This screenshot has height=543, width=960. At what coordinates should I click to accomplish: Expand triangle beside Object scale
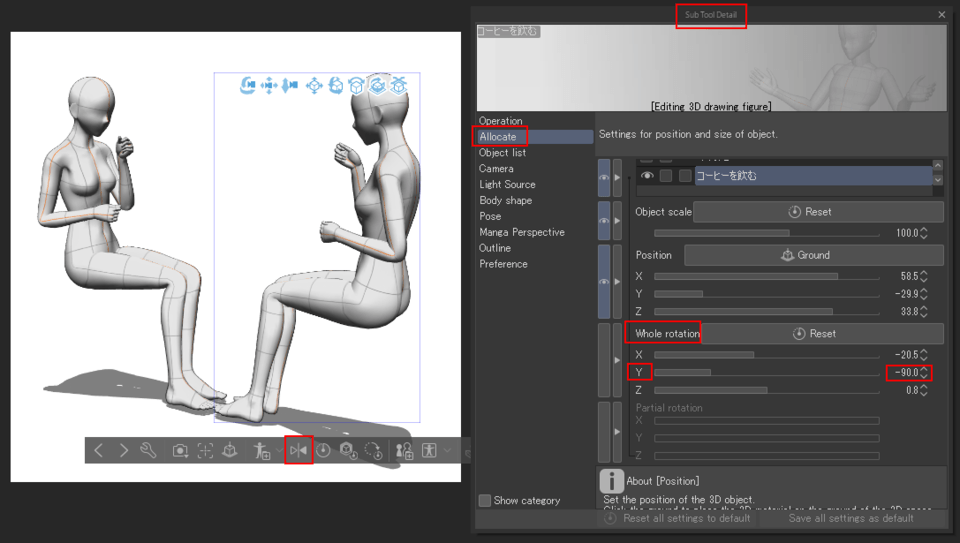click(617, 220)
